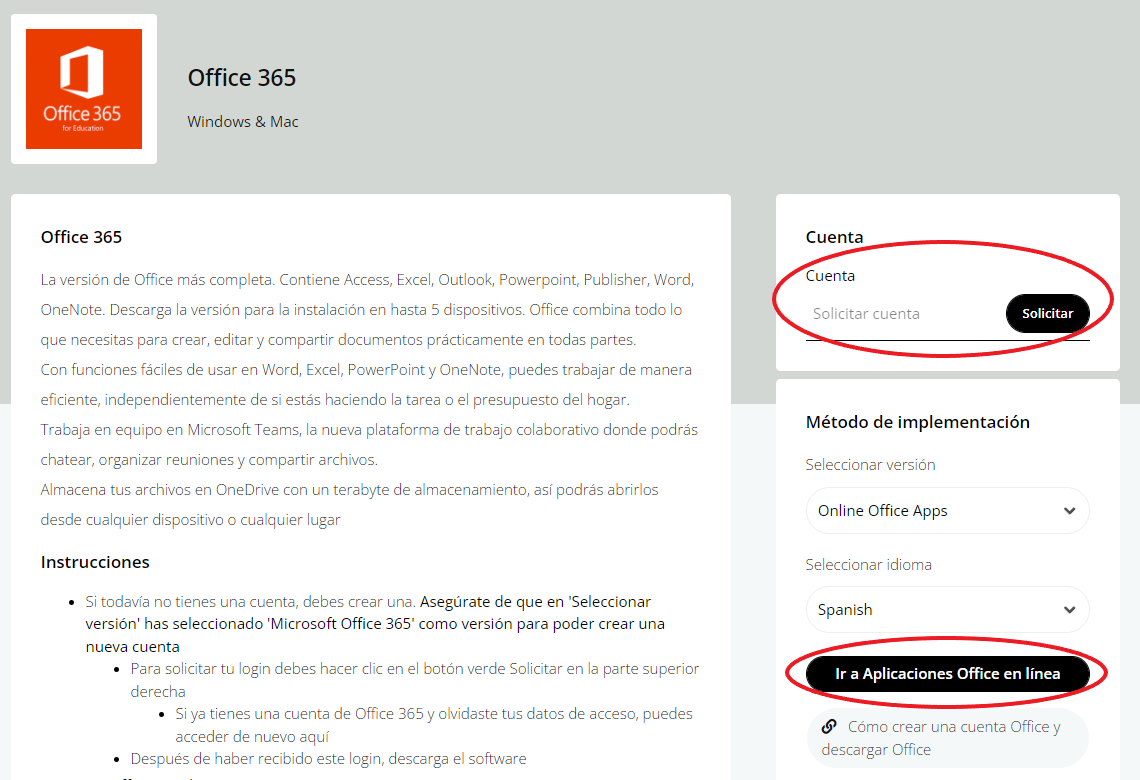Click the text 'Si ya tienes una cuenta de Office 365'
Screen dimensions: 1140x780
coord(299,713)
